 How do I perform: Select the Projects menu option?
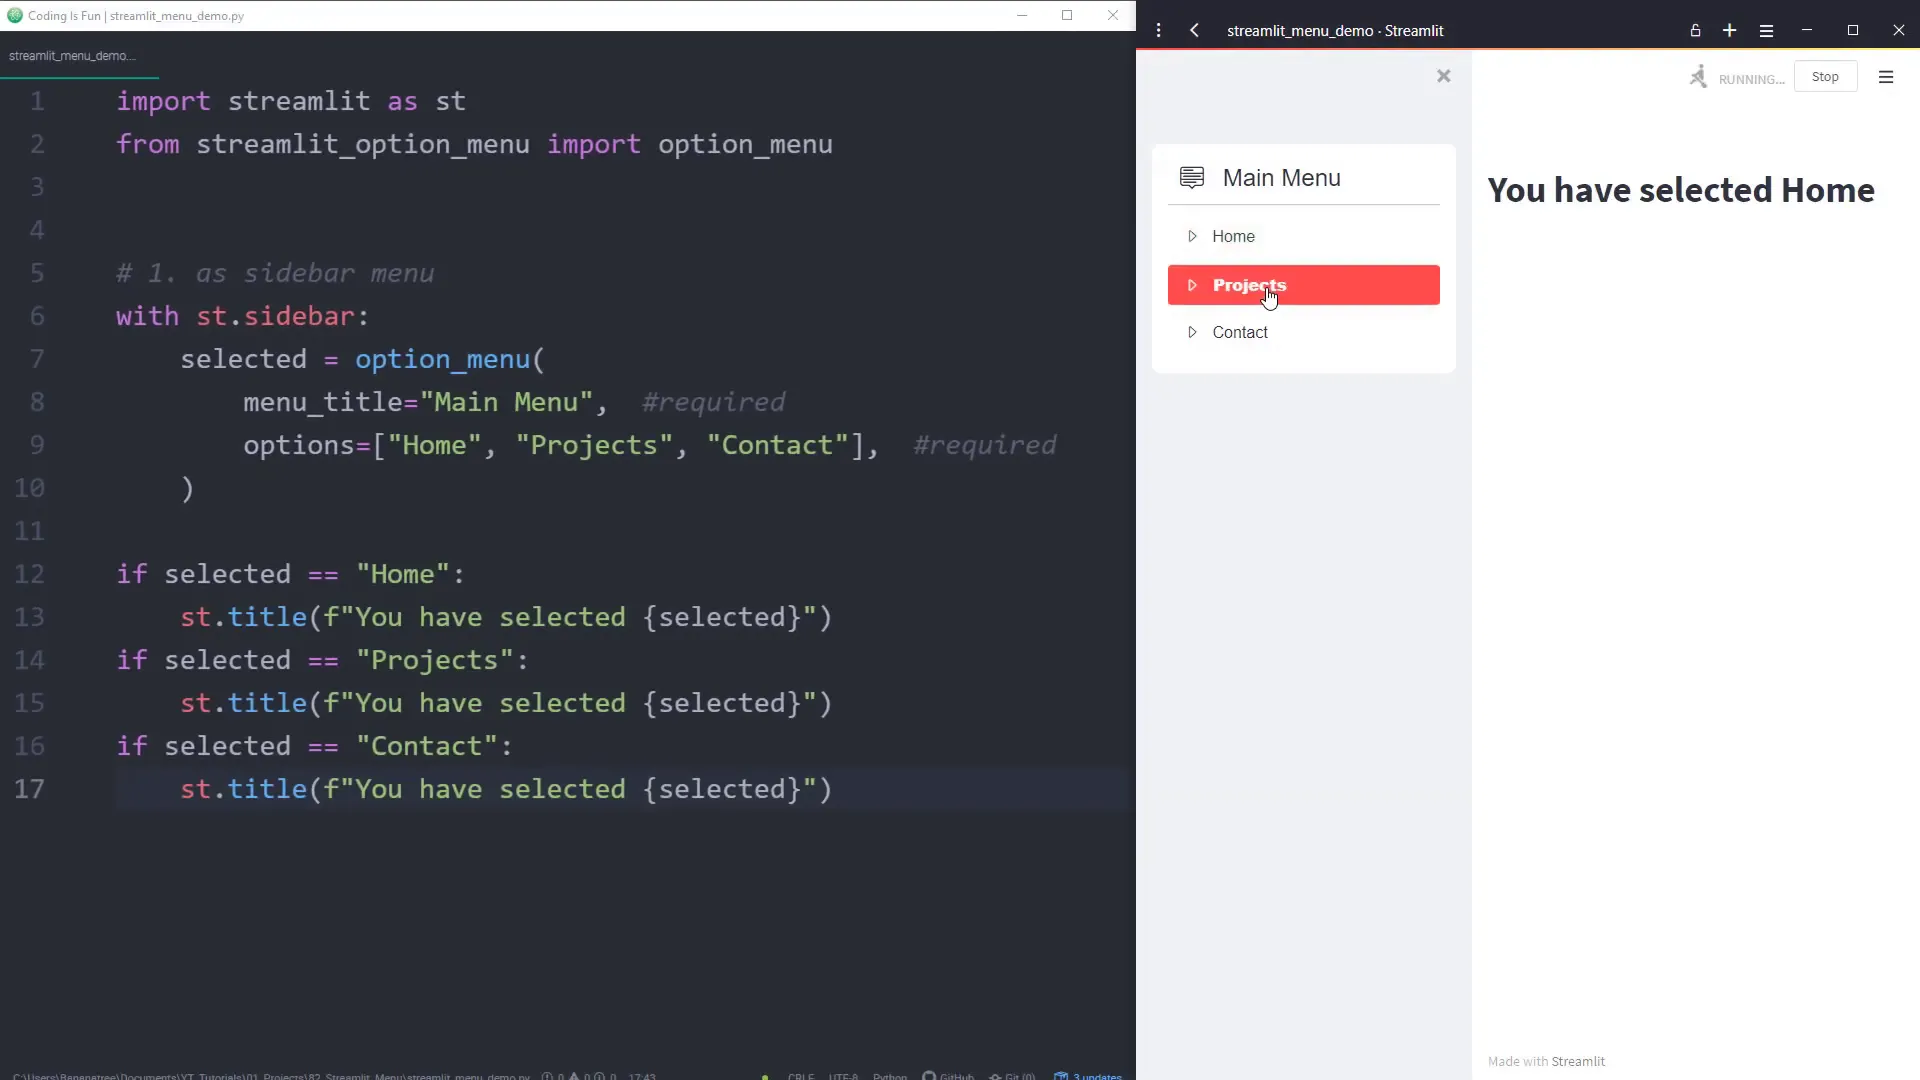click(1251, 285)
